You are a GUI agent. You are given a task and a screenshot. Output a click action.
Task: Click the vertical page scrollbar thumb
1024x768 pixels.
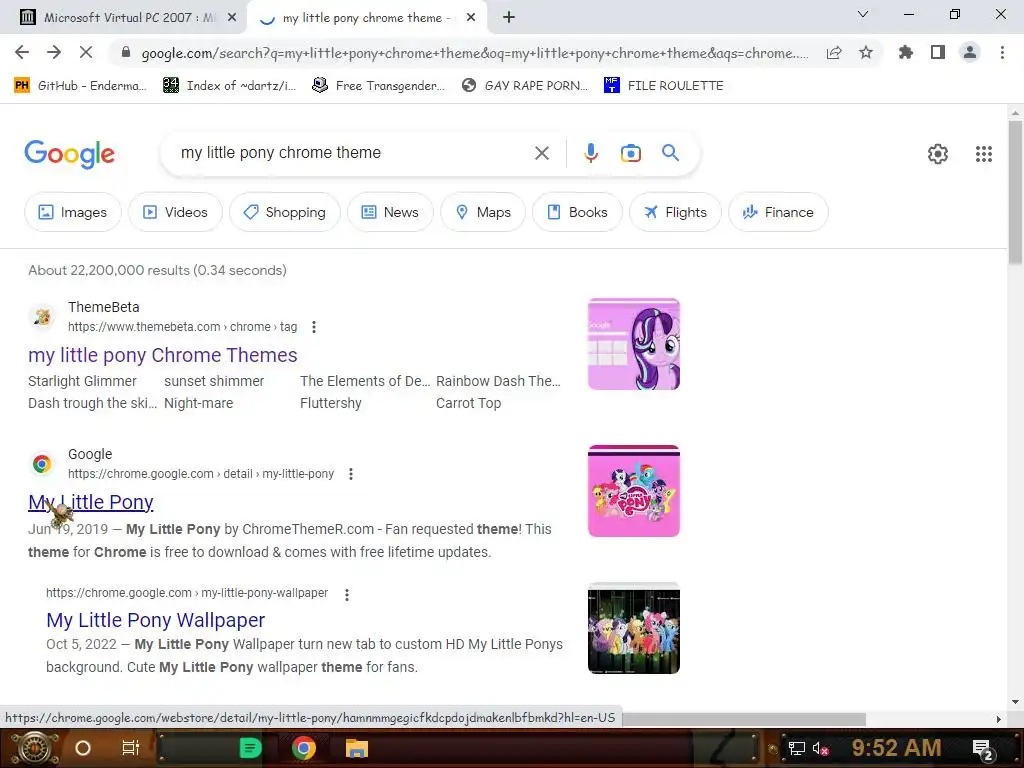click(x=1015, y=193)
